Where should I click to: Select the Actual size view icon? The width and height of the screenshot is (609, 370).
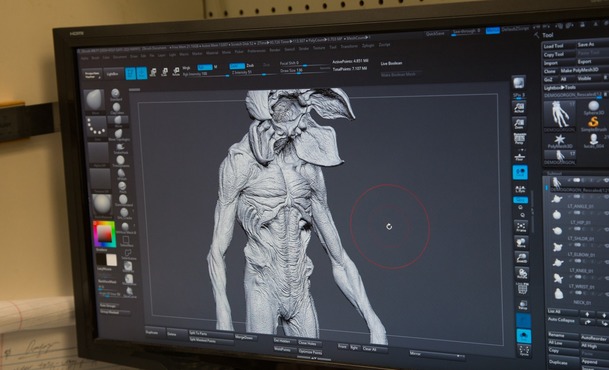[519, 108]
